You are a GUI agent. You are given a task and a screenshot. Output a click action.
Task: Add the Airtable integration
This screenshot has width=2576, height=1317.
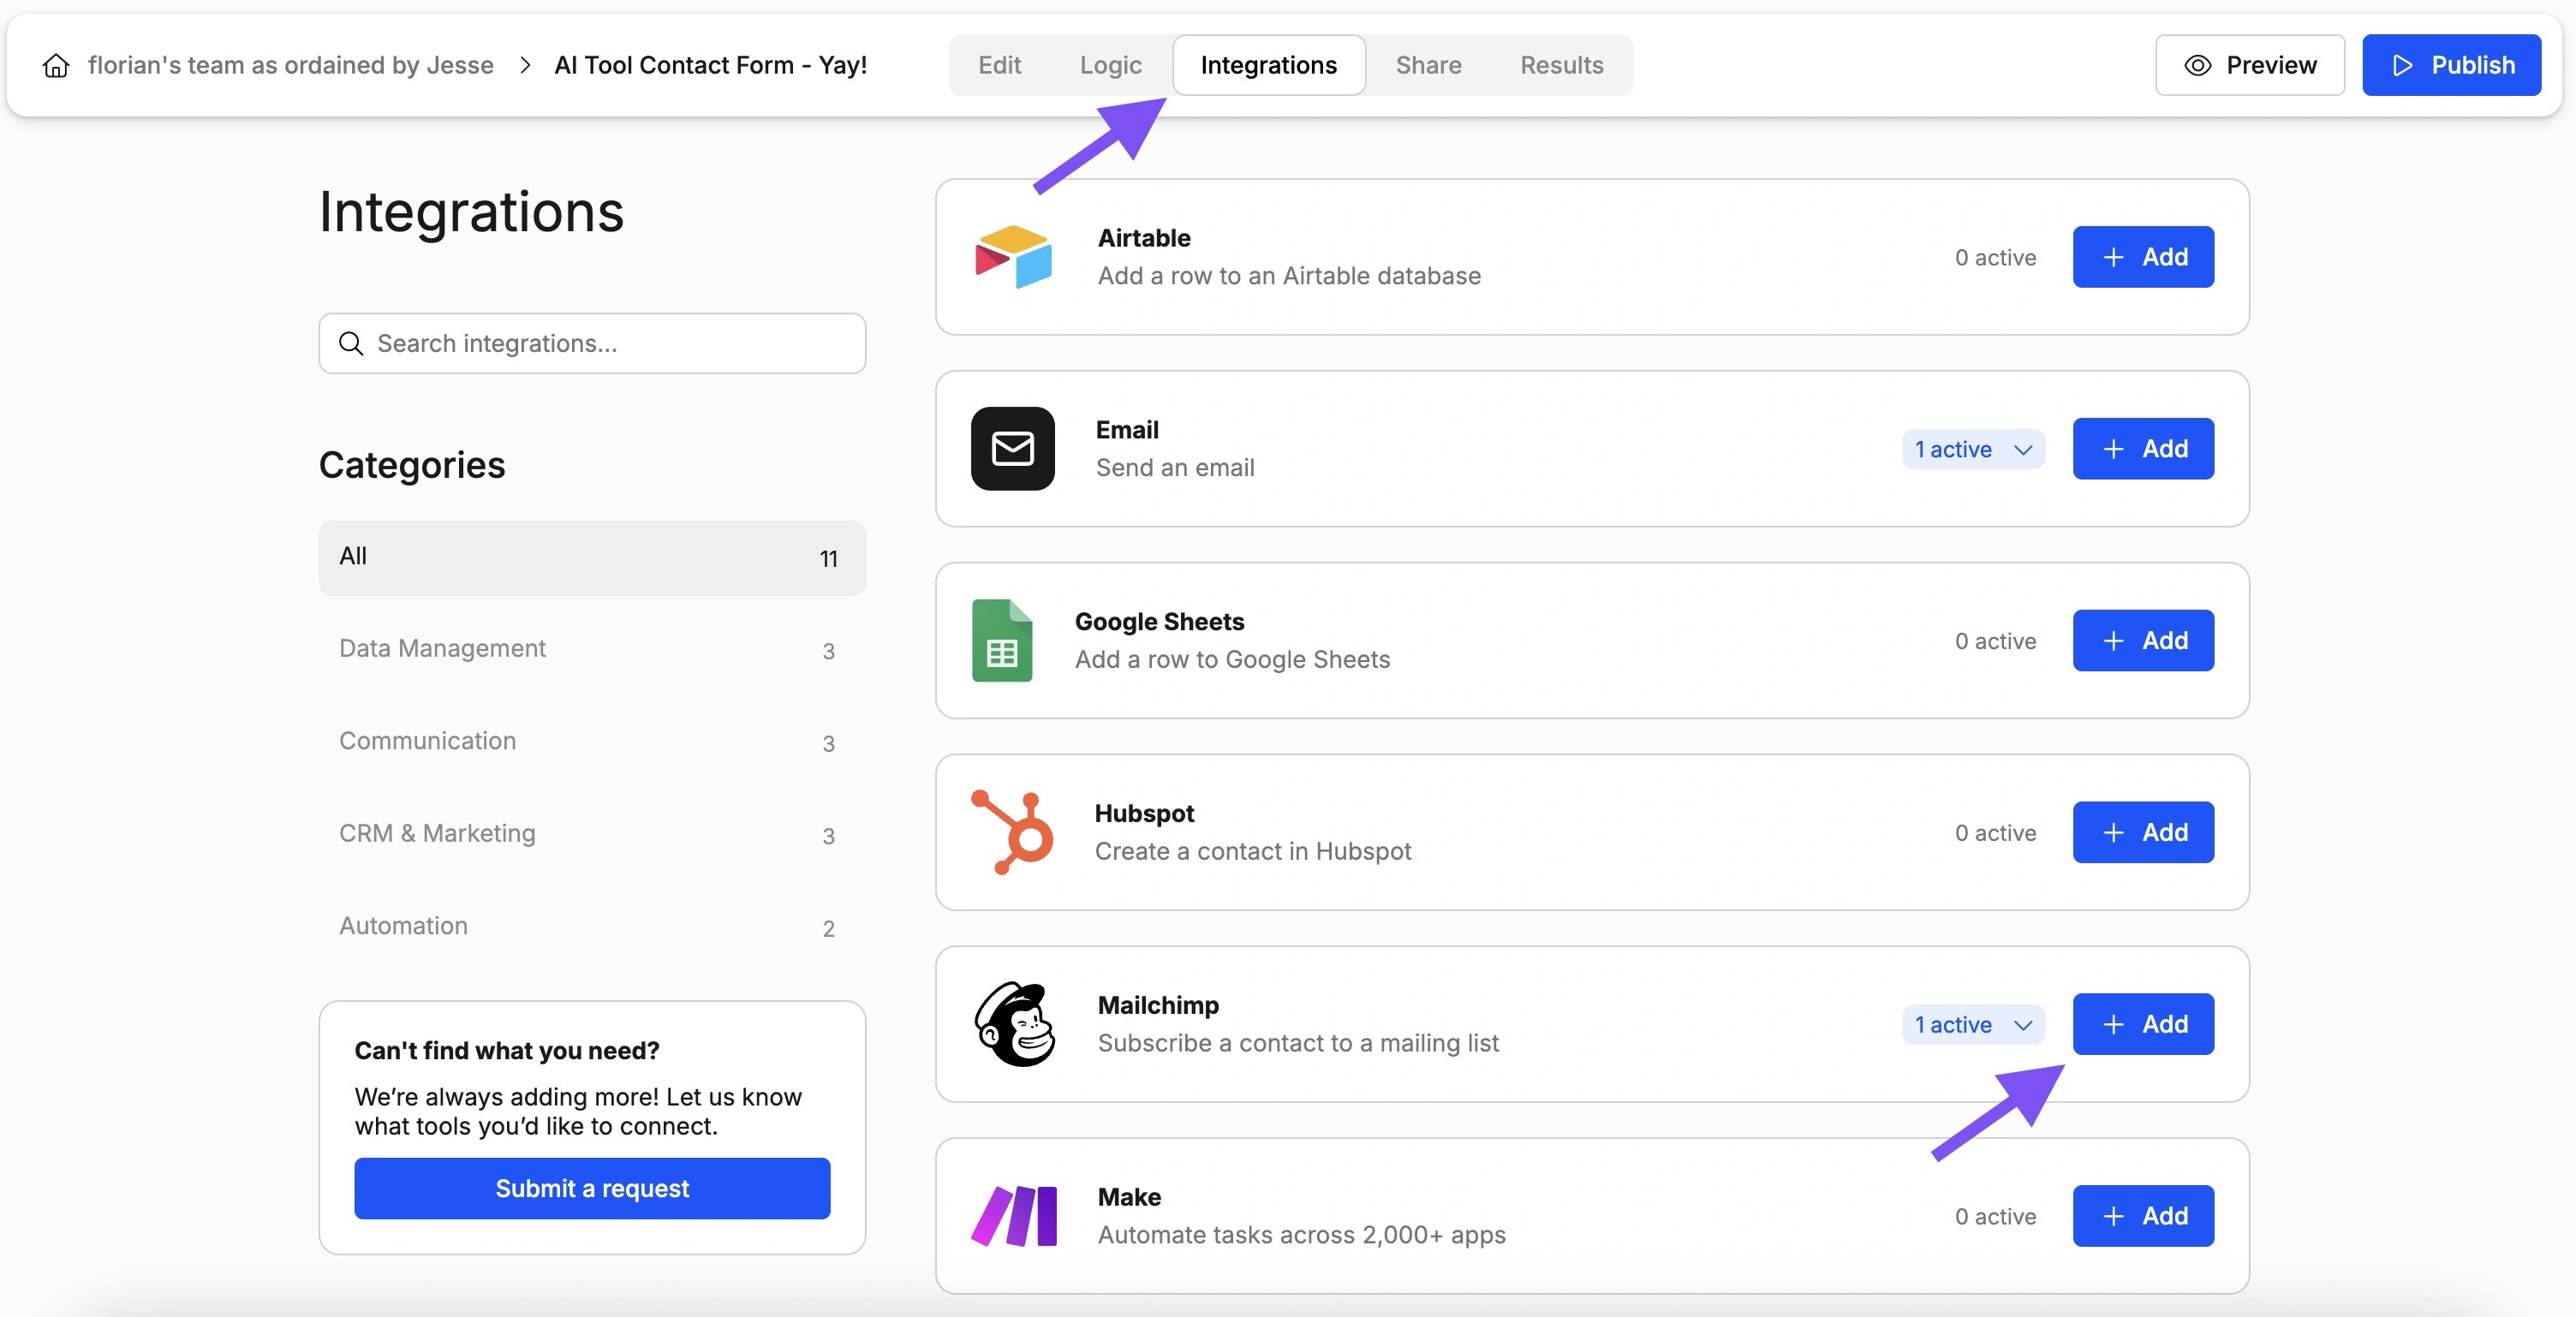coord(2143,257)
